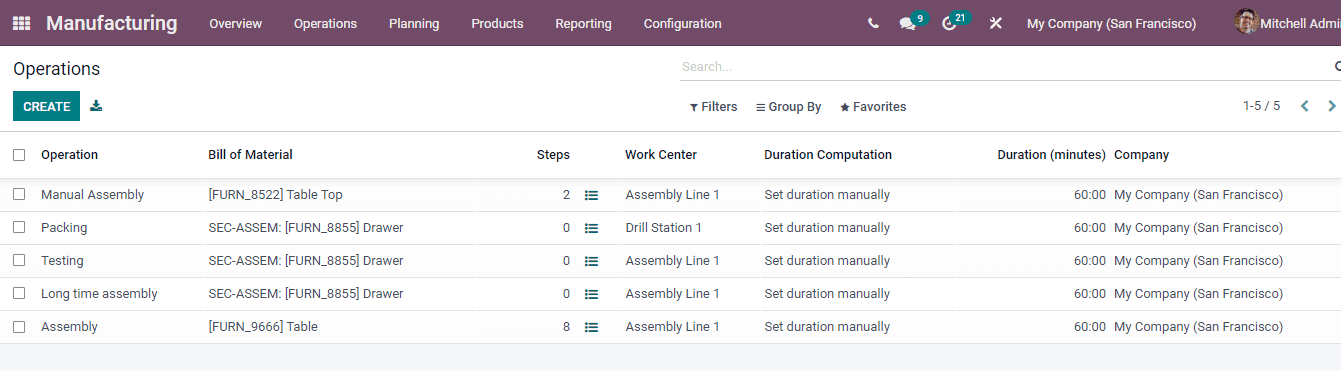Click SEC-ASSEM Drawer in Packing row
Viewport: 1341px width, 371px height.
coord(306,228)
